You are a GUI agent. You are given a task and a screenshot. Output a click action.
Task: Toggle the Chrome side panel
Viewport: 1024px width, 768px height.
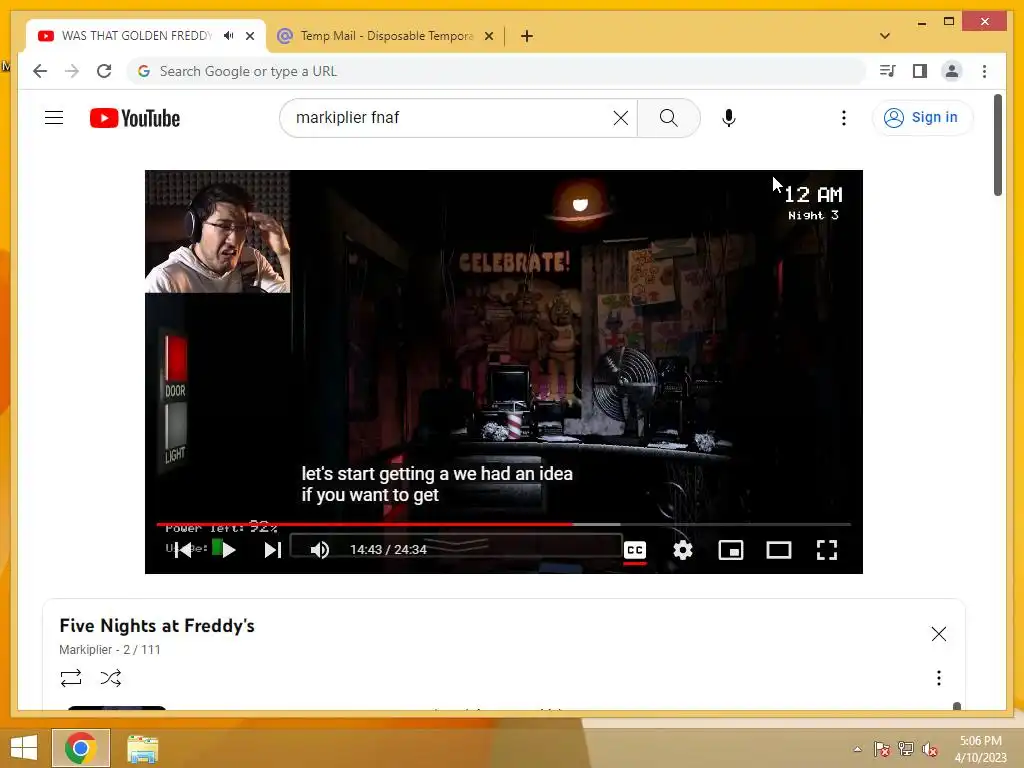tap(920, 71)
